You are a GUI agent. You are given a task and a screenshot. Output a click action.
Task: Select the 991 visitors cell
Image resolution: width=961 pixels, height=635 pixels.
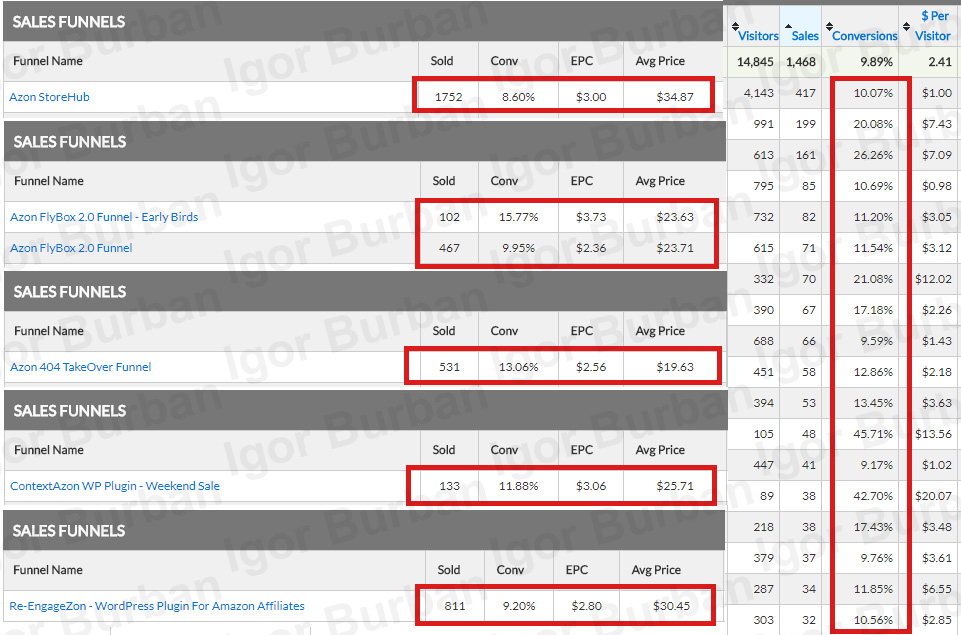pos(764,124)
